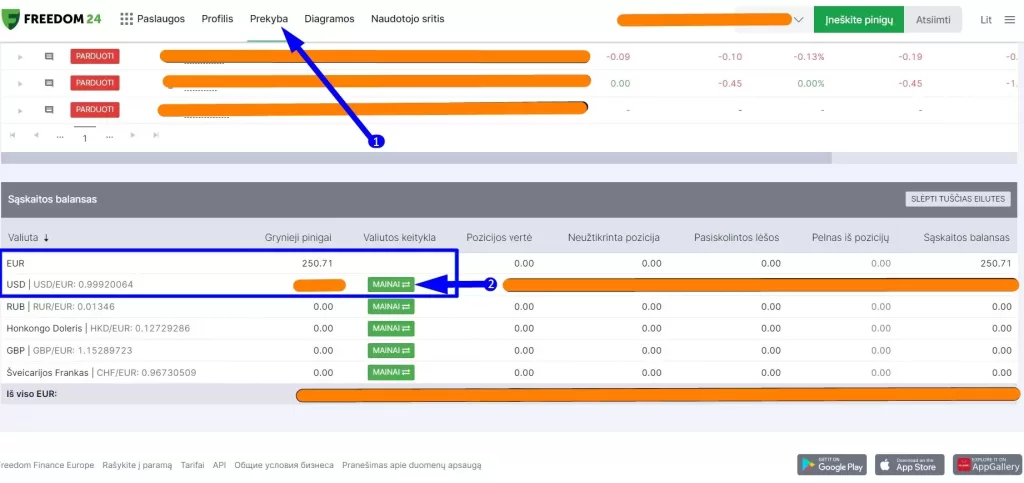Open the API footer link
This screenshot has width=1024, height=483.
coord(219,465)
